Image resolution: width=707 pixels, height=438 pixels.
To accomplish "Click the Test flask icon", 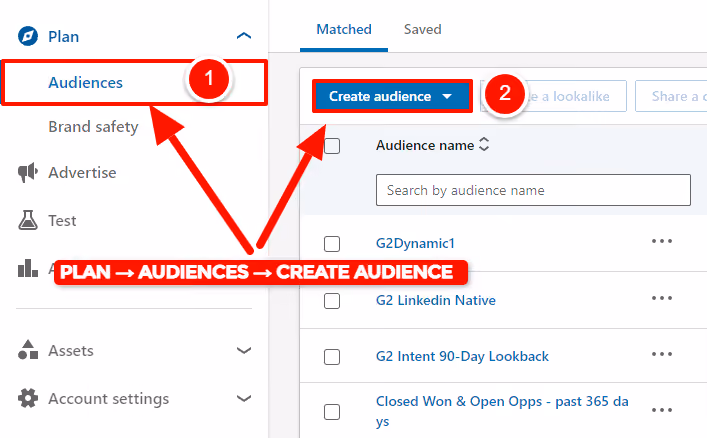I will (x=28, y=220).
